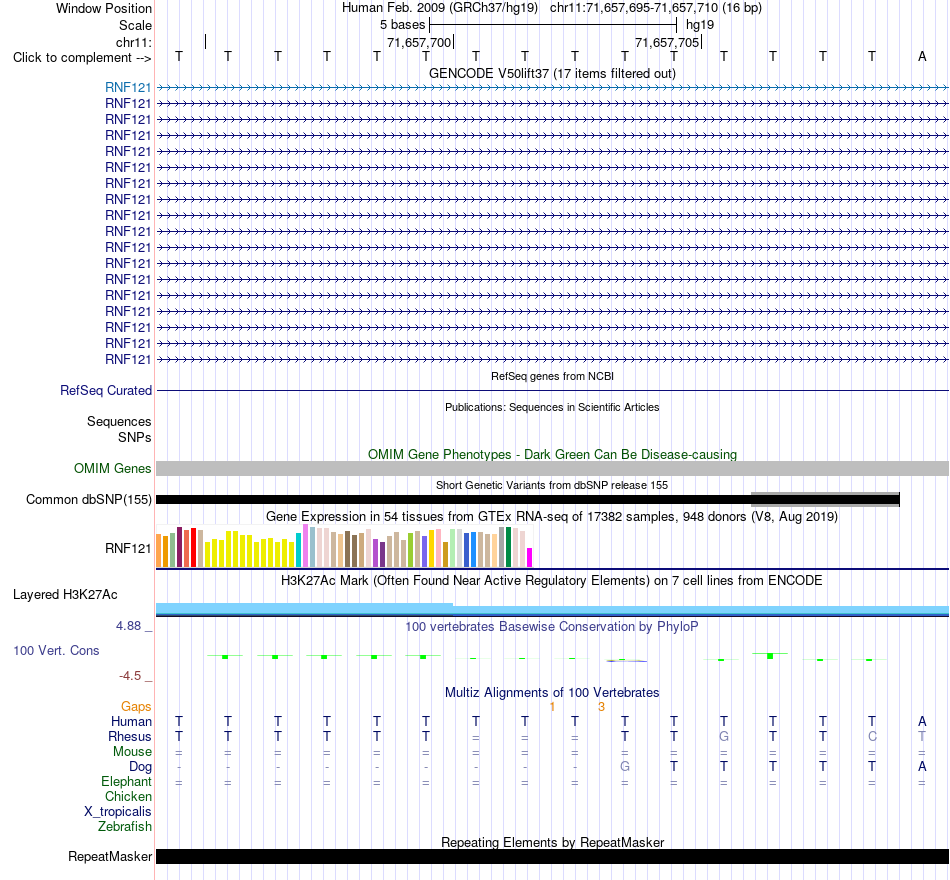Click the 71,657,700 ruler position marker

(x=419, y=42)
